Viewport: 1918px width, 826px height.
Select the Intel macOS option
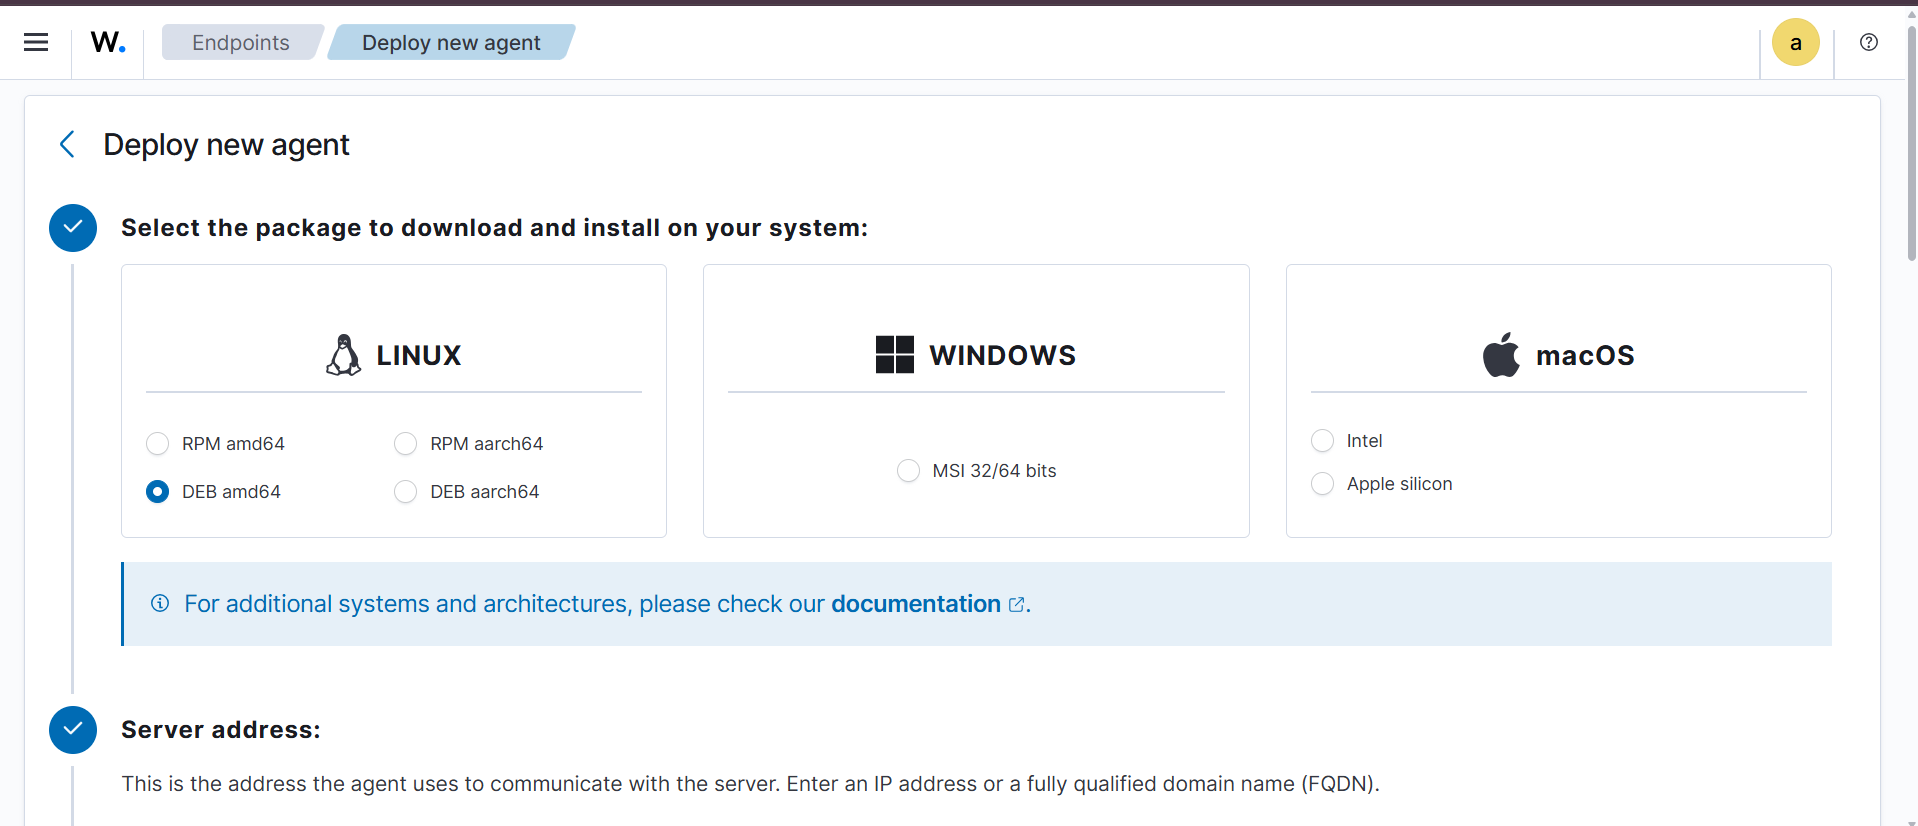[x=1322, y=440]
